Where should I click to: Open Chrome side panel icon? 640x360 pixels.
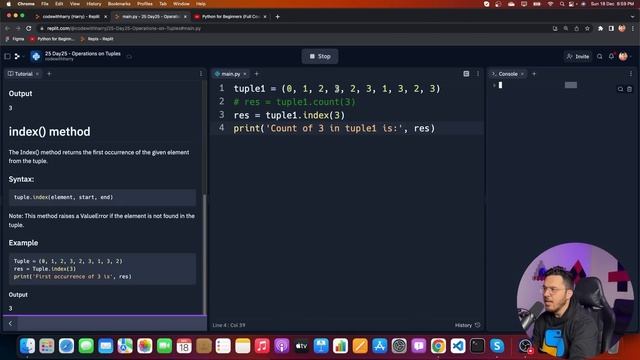[x=611, y=28]
